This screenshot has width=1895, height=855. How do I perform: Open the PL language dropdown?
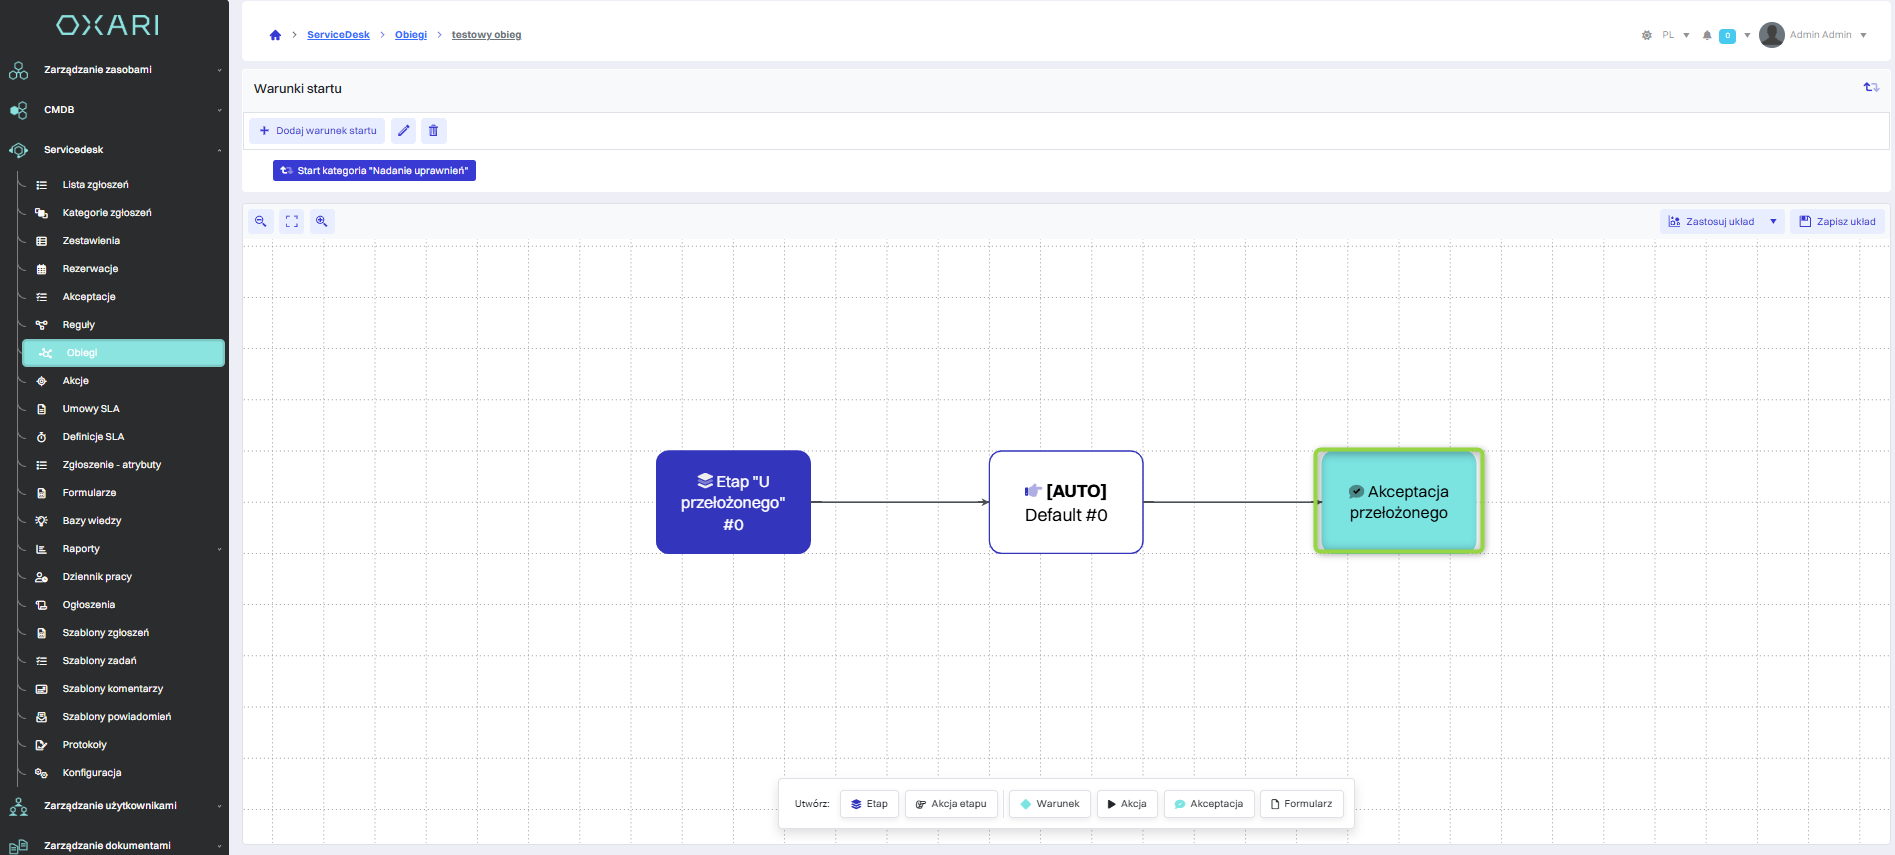(x=1675, y=35)
